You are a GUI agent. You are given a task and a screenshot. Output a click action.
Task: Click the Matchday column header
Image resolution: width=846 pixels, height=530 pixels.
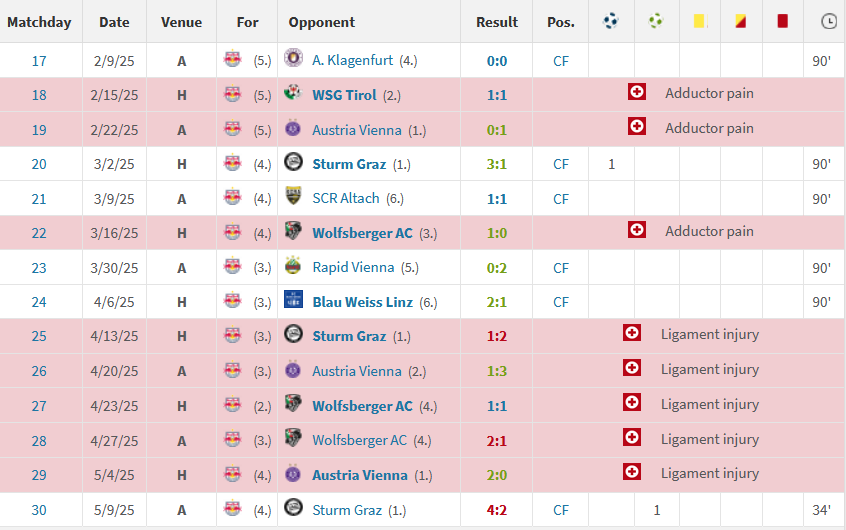coord(39,22)
